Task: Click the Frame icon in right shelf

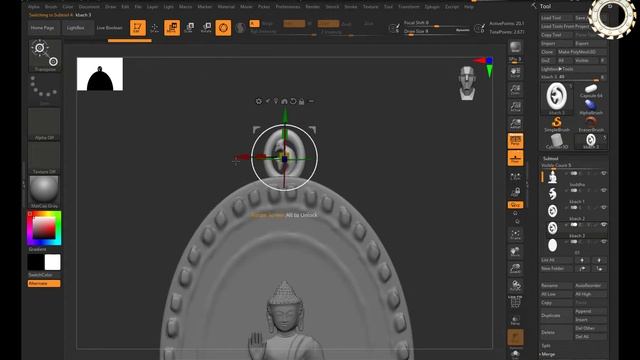Action: (516, 234)
